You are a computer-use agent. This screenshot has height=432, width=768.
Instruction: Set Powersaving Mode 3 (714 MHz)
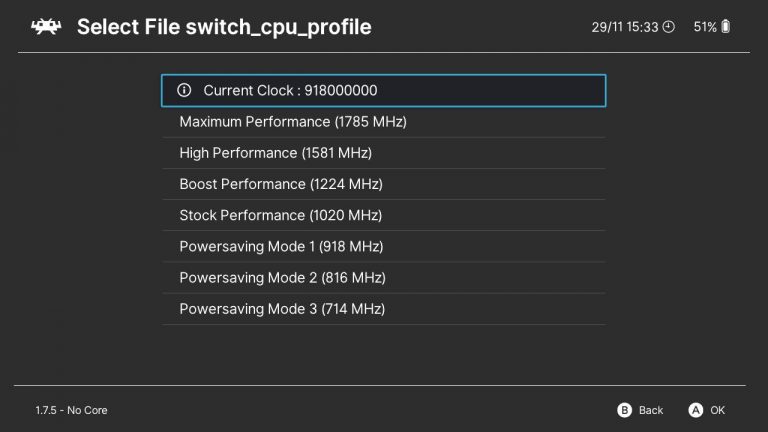pyautogui.click(x=281, y=309)
